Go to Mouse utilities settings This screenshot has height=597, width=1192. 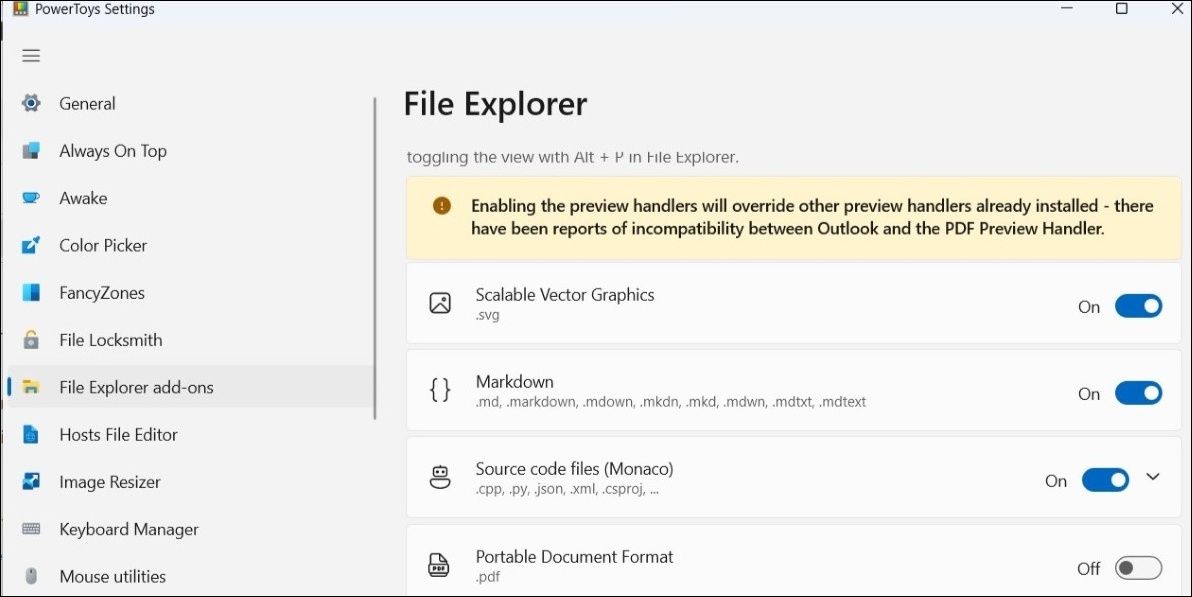click(112, 577)
